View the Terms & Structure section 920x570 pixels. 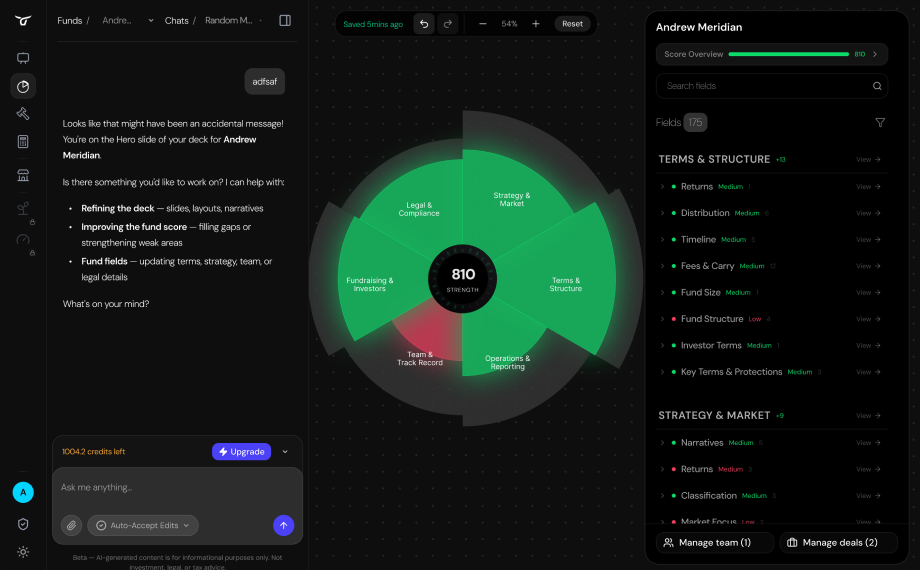click(x=868, y=160)
